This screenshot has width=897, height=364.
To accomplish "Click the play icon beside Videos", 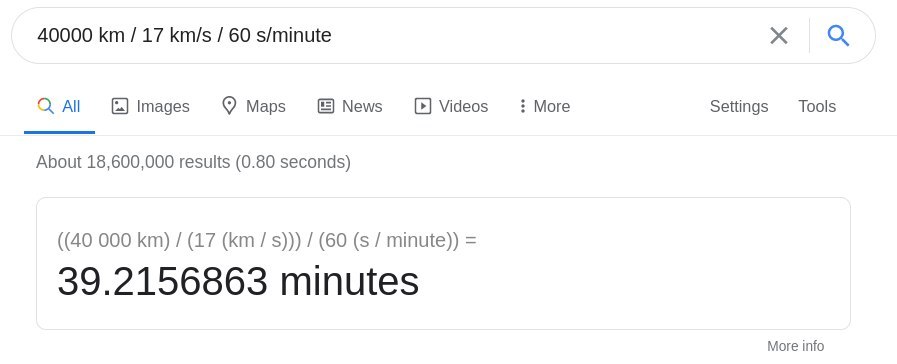I will click(x=423, y=106).
